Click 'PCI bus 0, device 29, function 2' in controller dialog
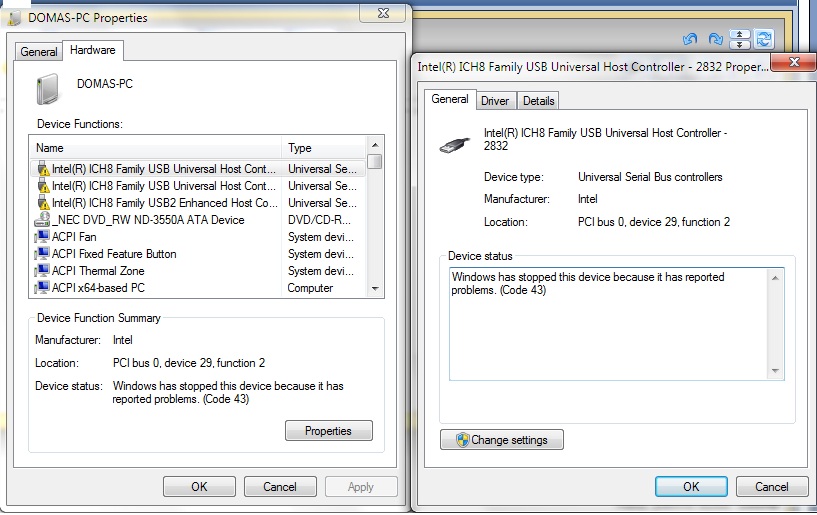Screen dimensions: 817x515 (653, 222)
